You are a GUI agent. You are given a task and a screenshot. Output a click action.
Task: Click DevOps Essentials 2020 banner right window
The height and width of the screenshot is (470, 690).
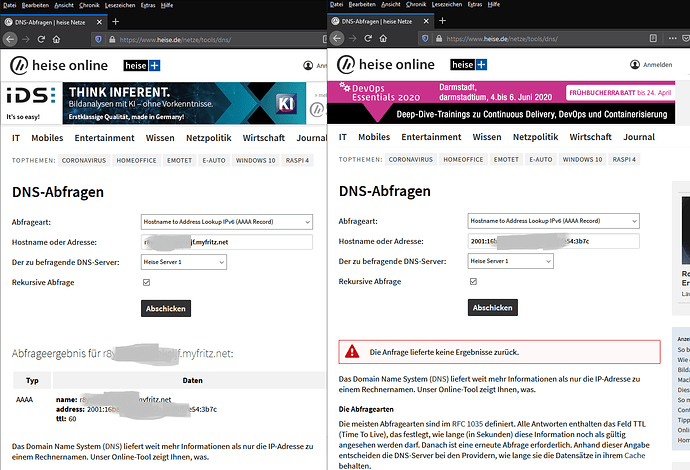point(501,102)
